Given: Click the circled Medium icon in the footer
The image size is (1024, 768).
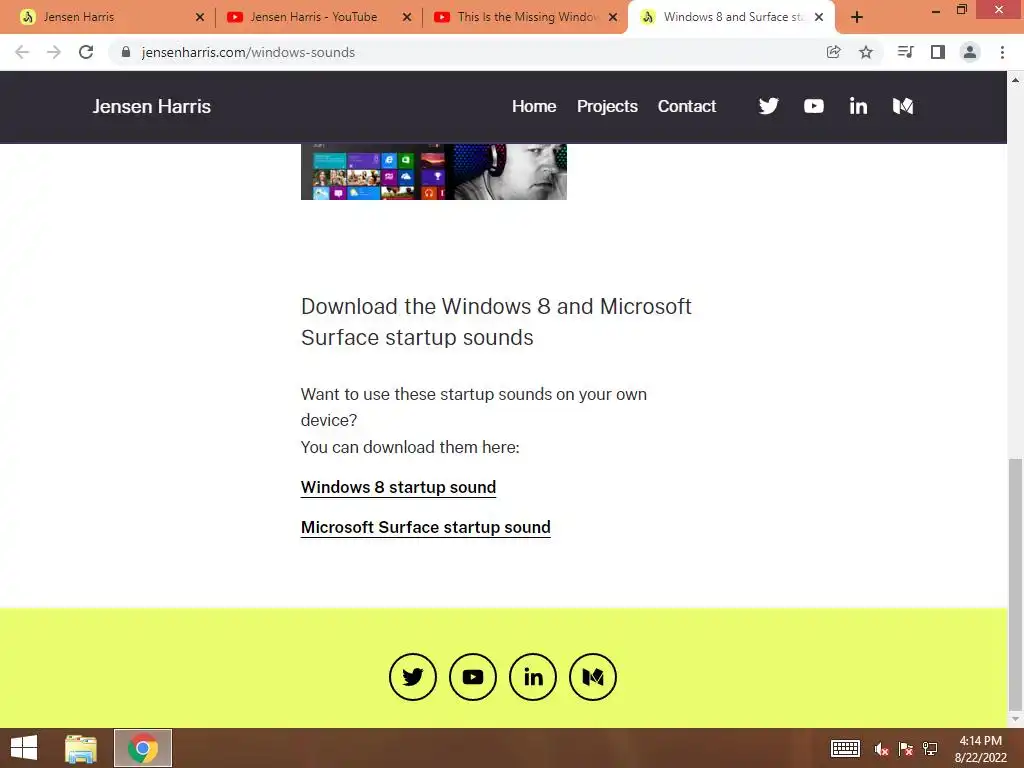Looking at the screenshot, I should (x=593, y=677).
